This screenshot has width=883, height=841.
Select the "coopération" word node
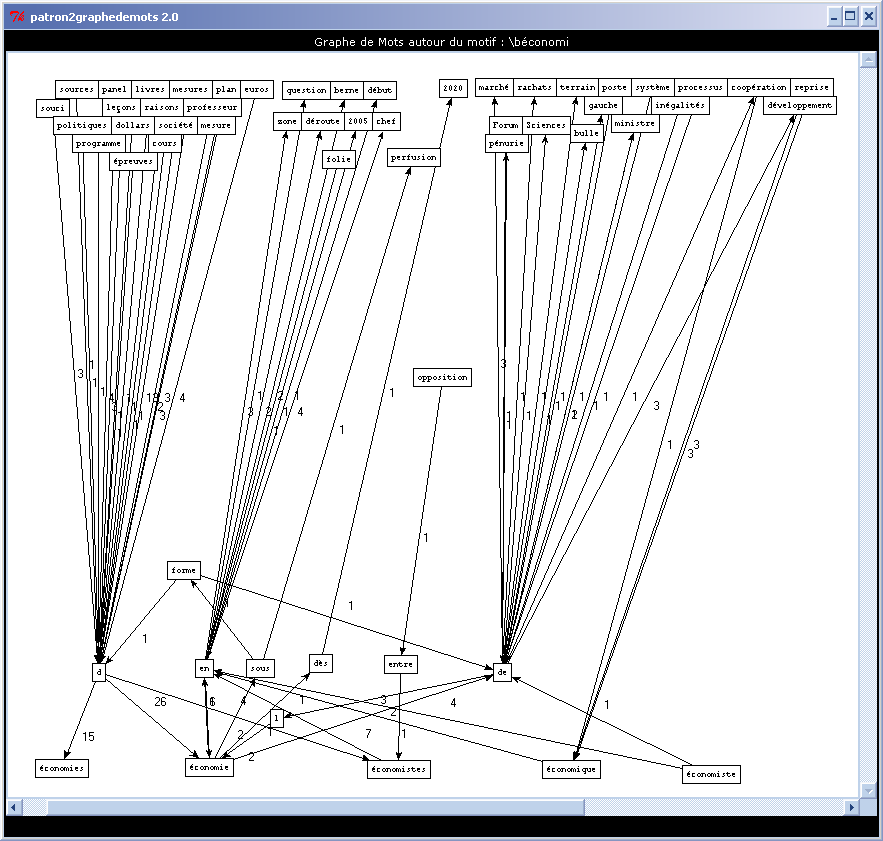[x=759, y=87]
